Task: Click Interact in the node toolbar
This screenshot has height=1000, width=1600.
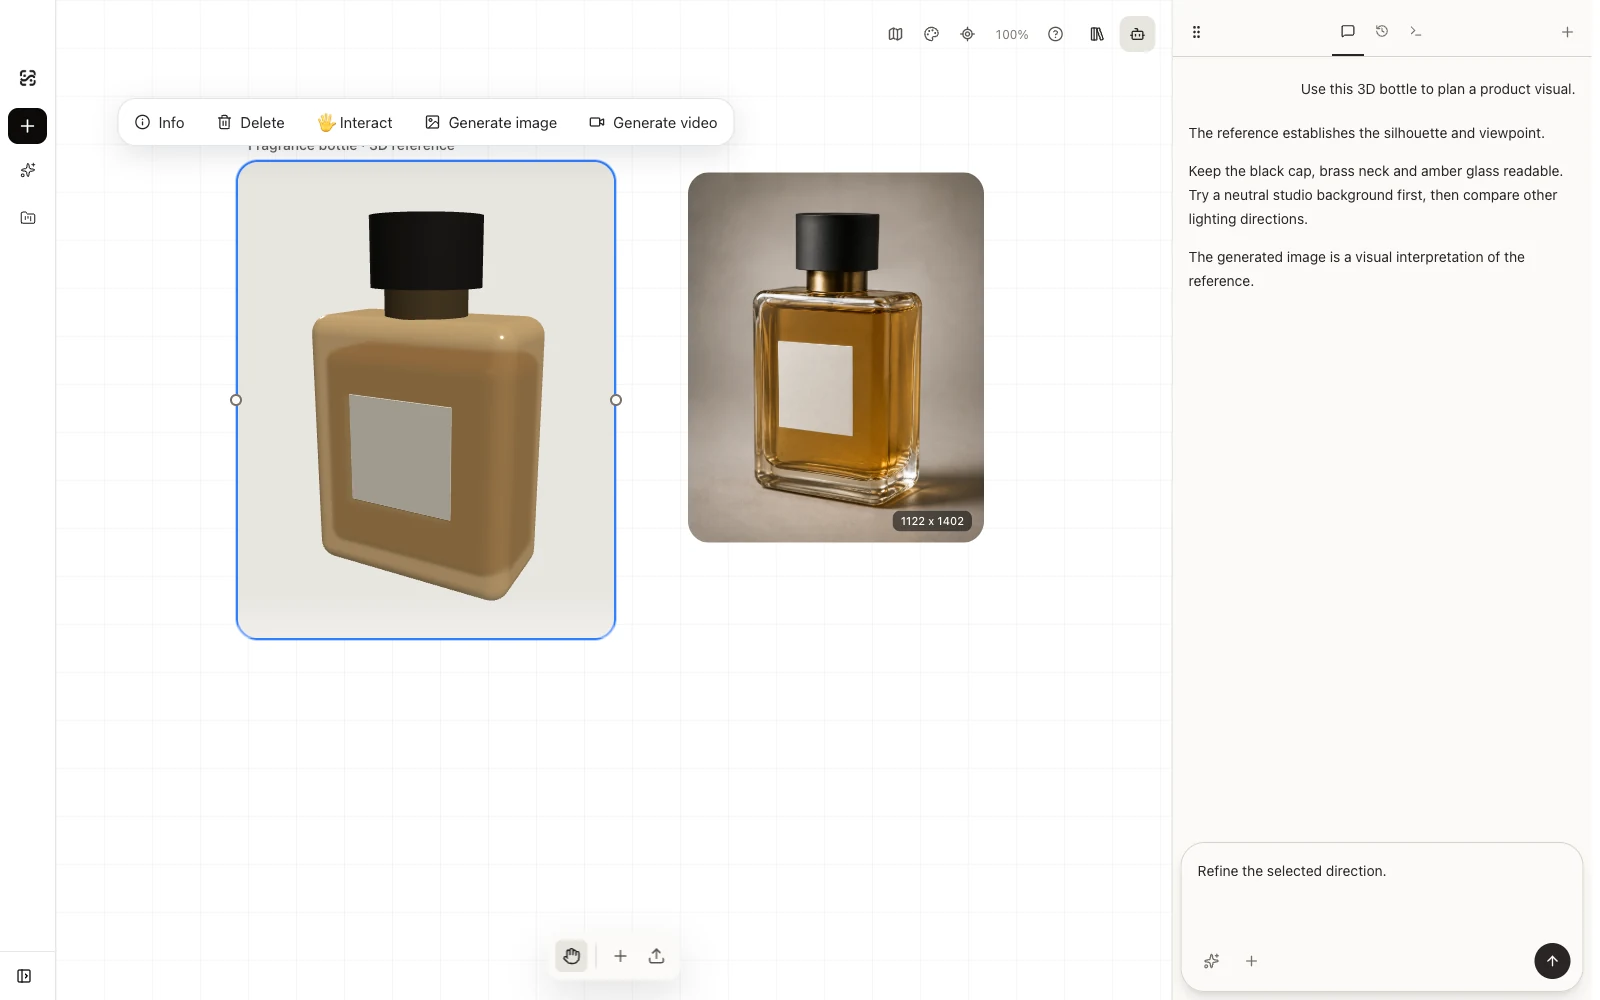Action: 355,123
